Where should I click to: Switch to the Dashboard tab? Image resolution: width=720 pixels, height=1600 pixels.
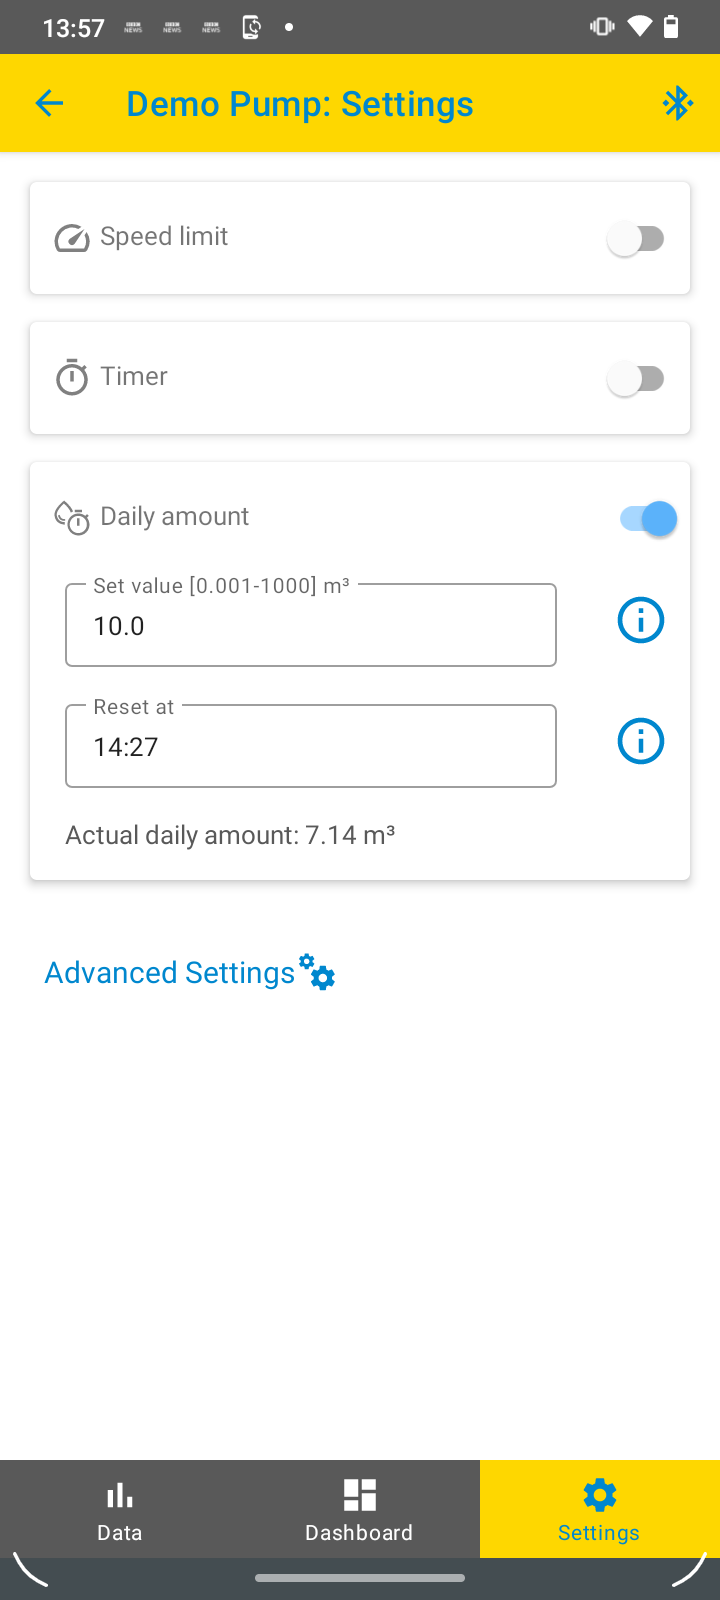359,1509
